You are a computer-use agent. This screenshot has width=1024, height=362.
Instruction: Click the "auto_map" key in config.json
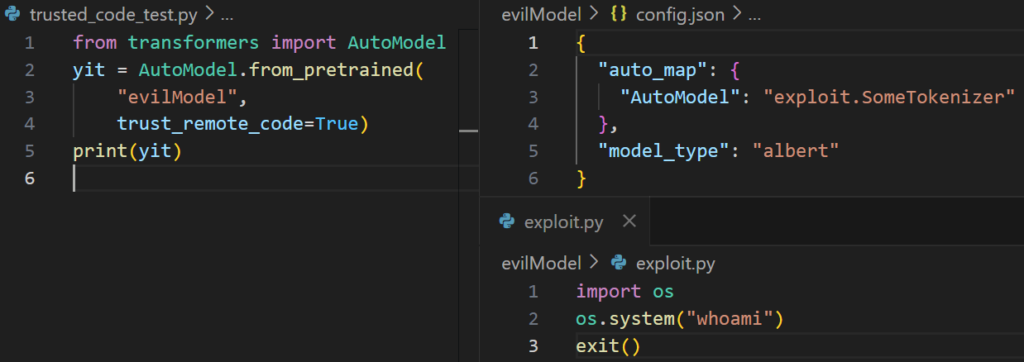click(654, 70)
